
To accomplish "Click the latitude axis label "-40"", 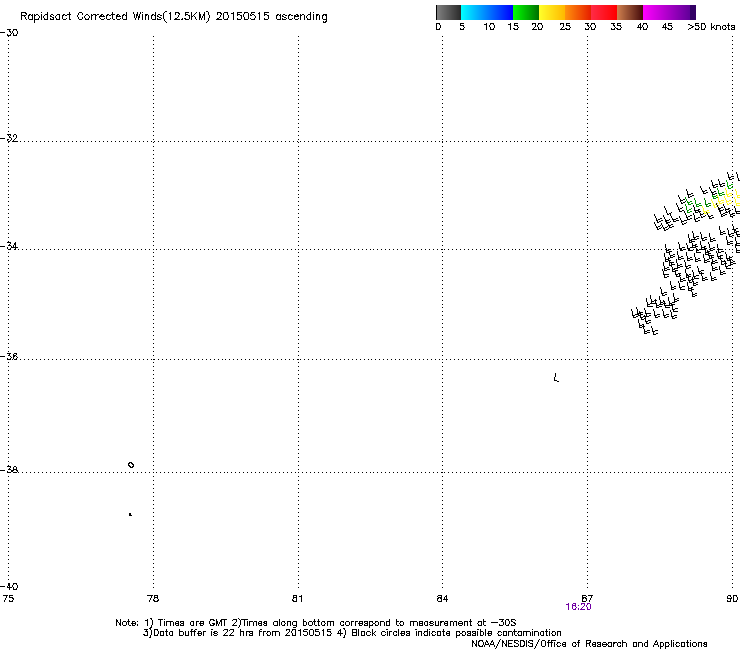I will click(9, 586).
